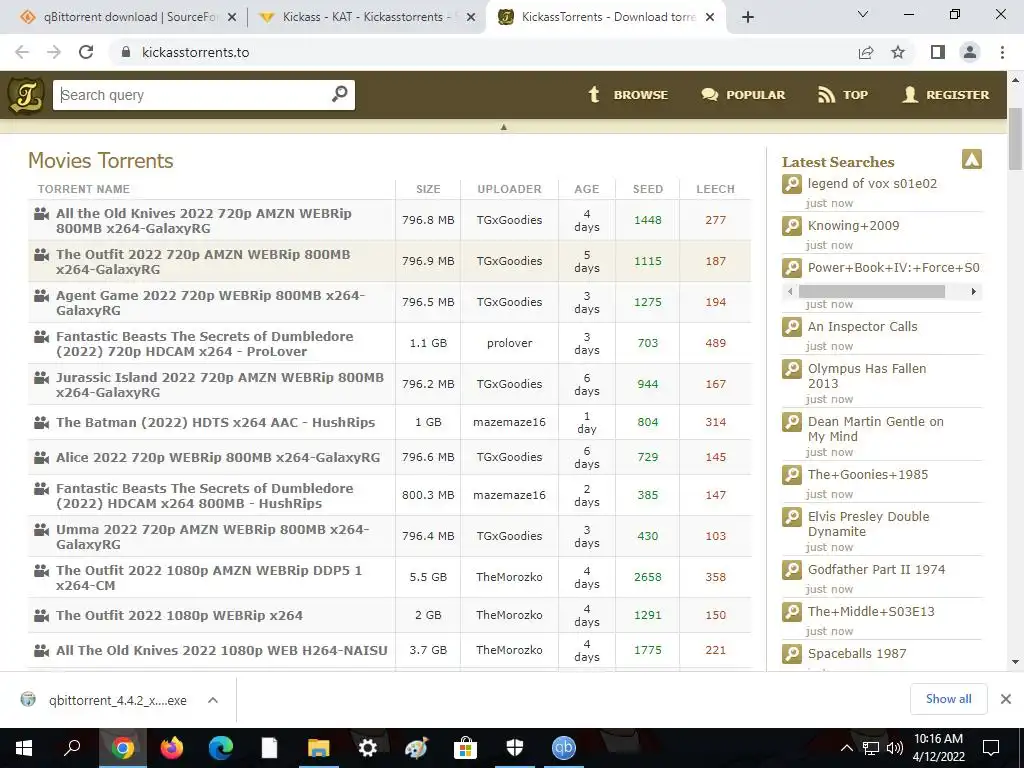1024x768 pixels.
Task: Sort table by AGE column header
Action: click(586, 189)
